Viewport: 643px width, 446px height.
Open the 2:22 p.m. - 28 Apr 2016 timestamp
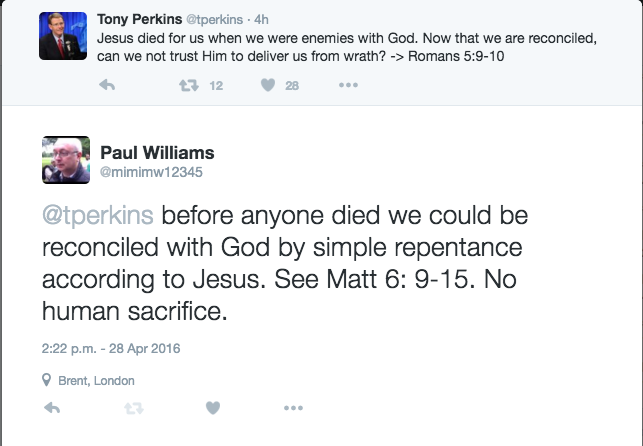coord(111,349)
